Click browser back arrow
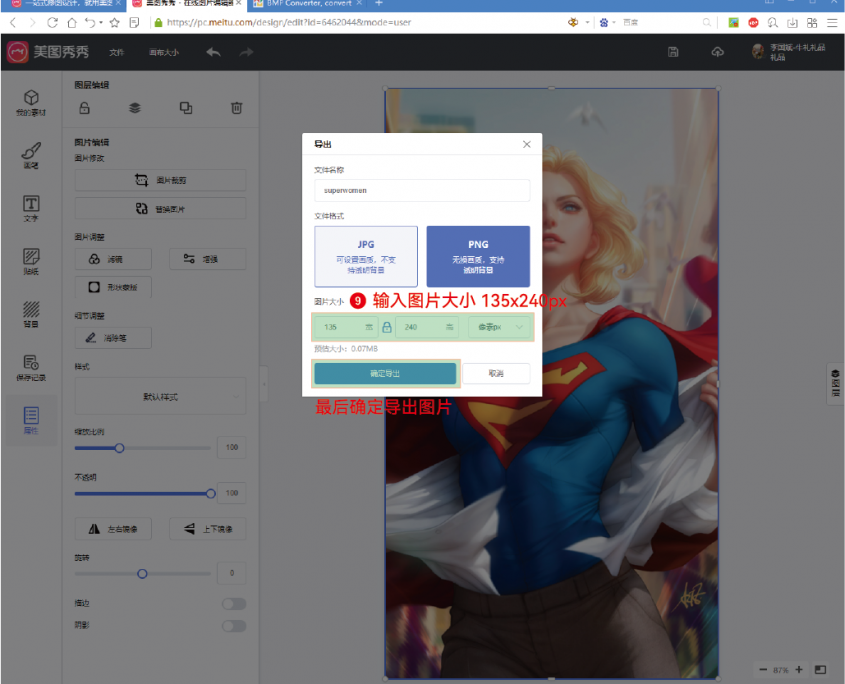Image resolution: width=845 pixels, height=684 pixels. point(13,23)
